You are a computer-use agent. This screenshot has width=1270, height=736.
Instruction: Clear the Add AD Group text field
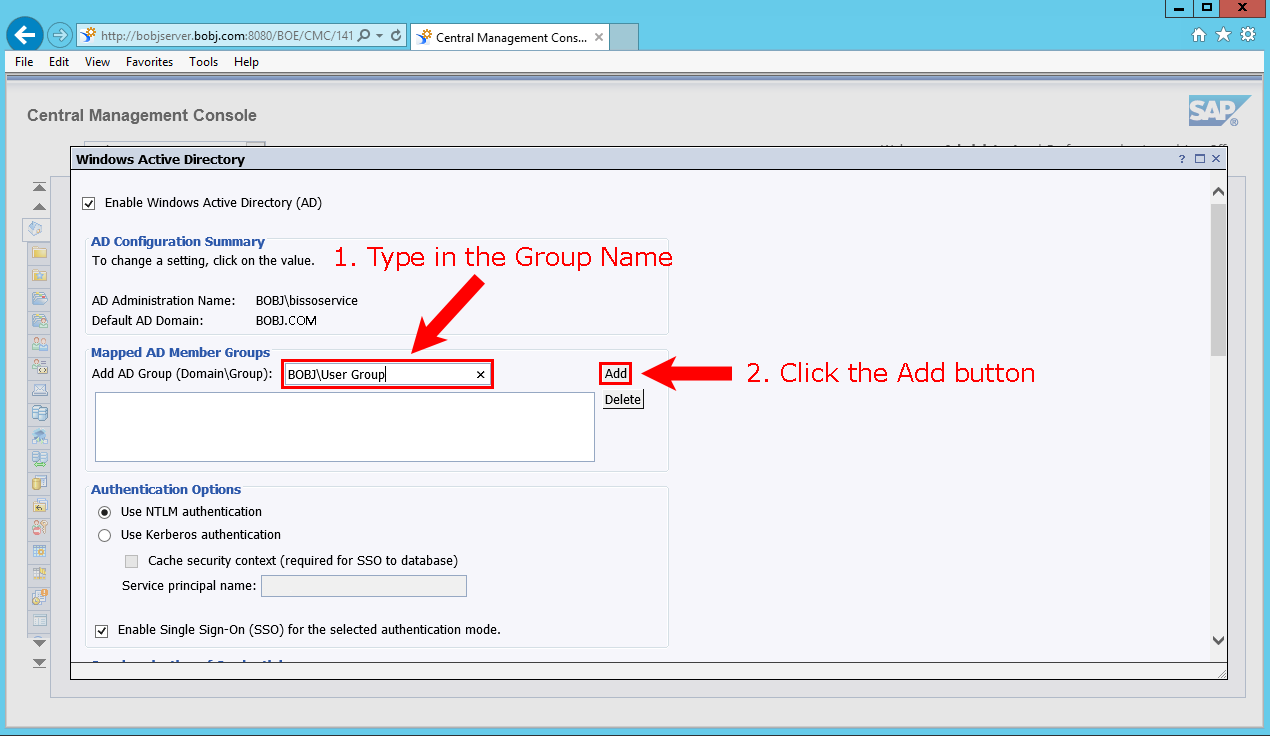point(480,374)
